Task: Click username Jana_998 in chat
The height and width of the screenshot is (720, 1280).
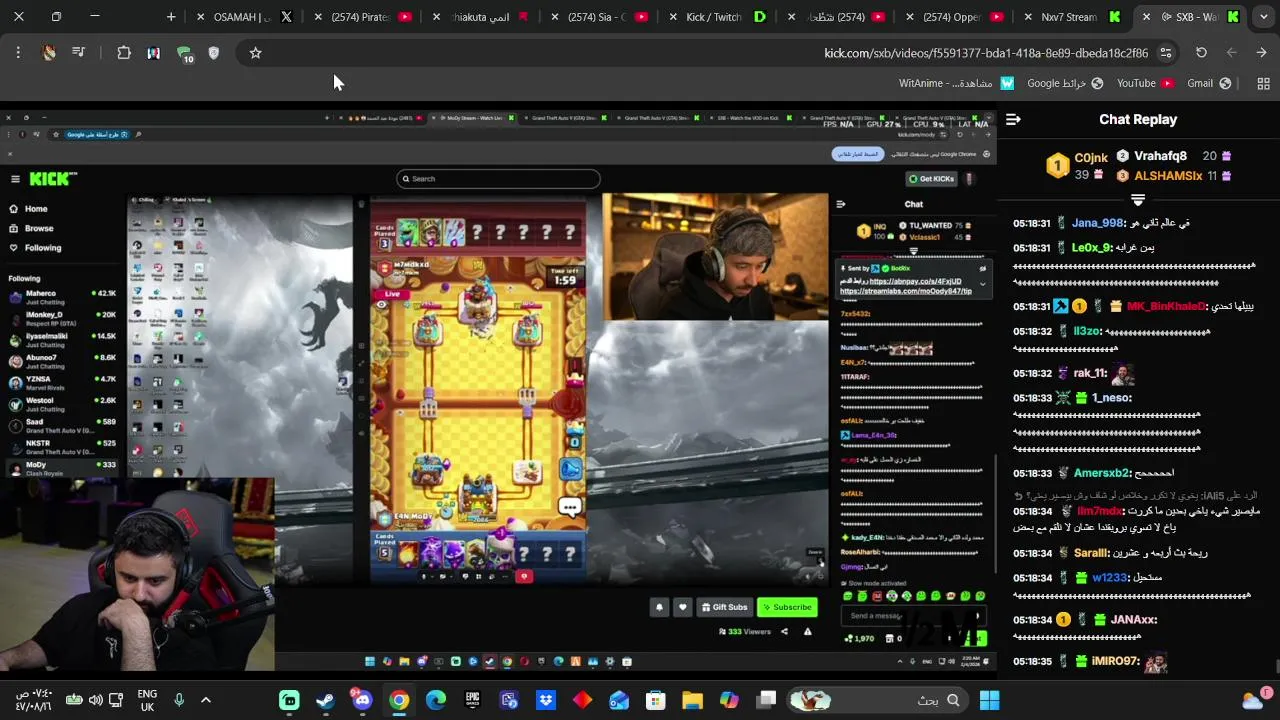Action: [x=1098, y=223]
